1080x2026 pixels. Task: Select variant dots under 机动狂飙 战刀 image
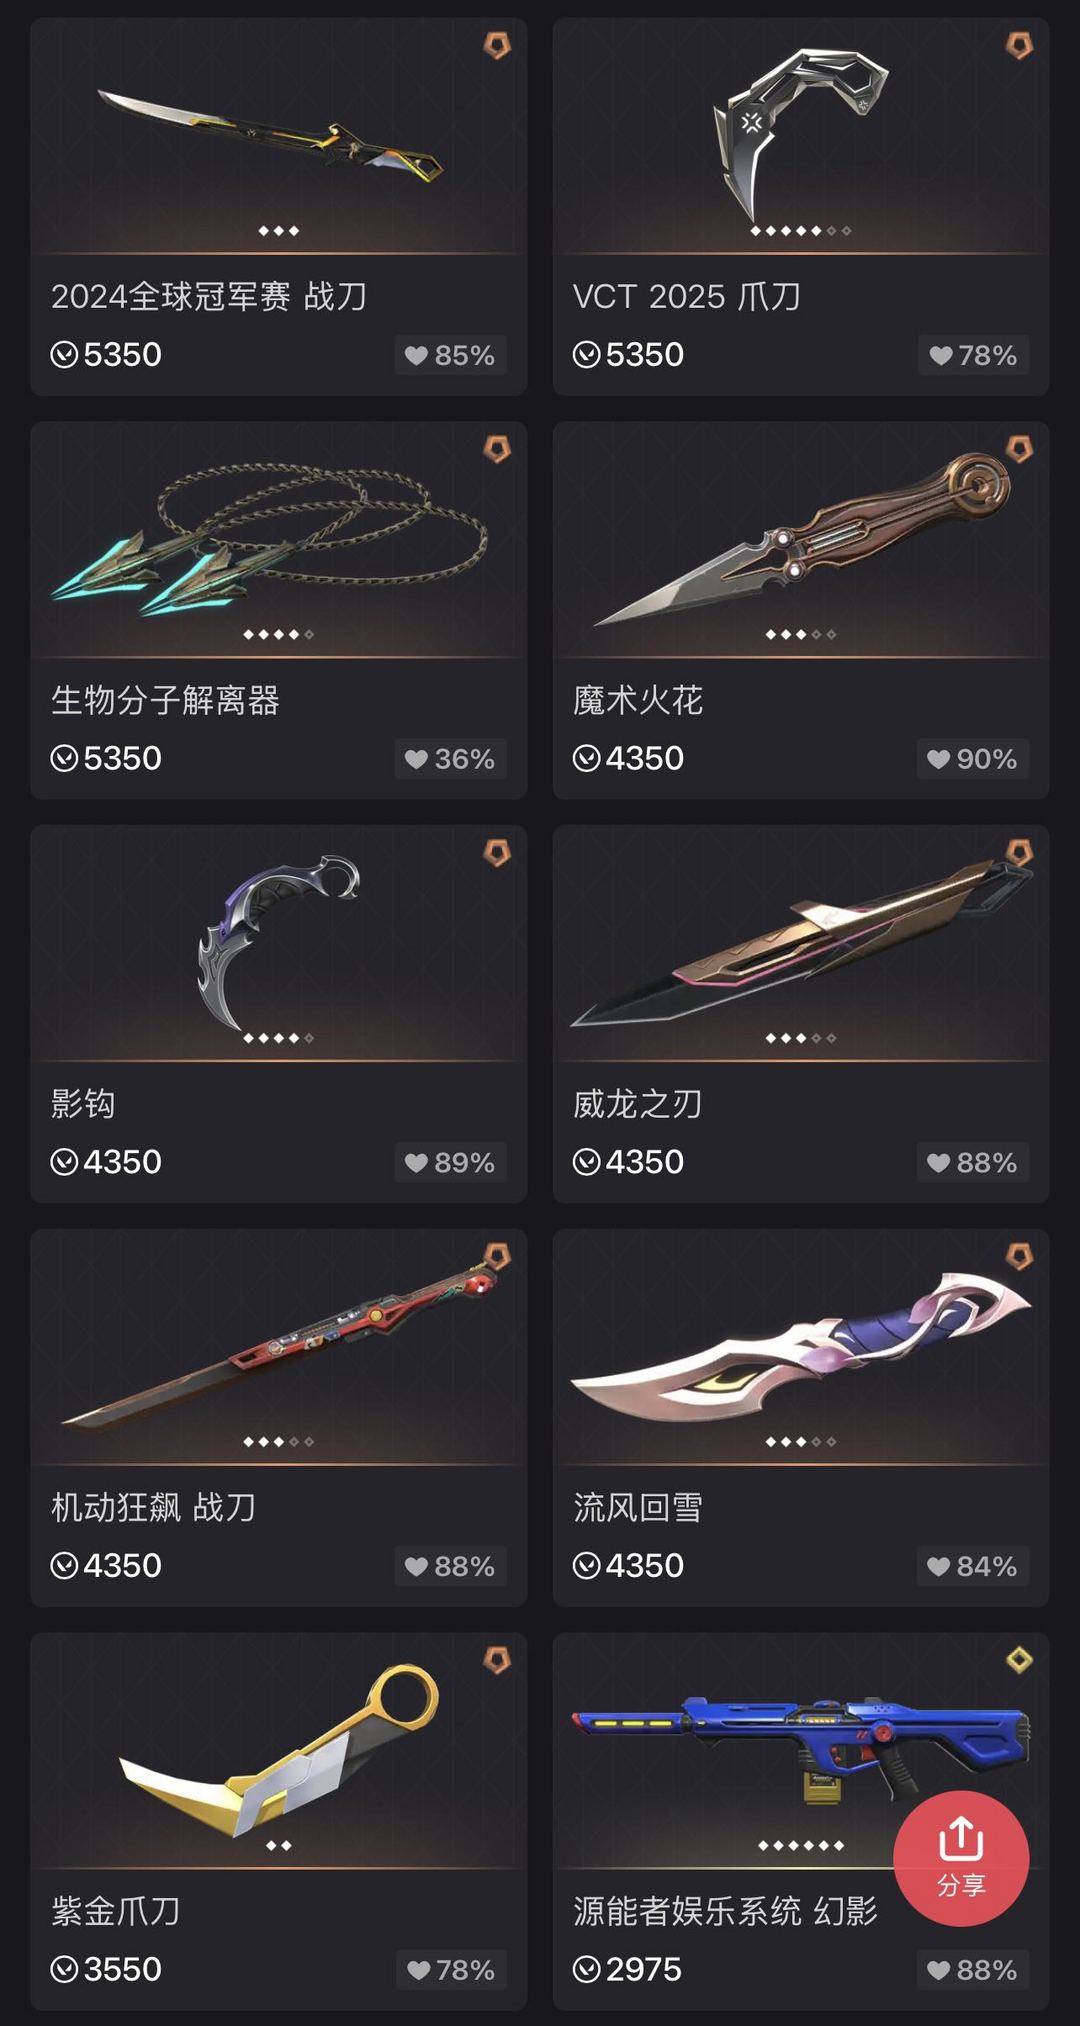278,1442
